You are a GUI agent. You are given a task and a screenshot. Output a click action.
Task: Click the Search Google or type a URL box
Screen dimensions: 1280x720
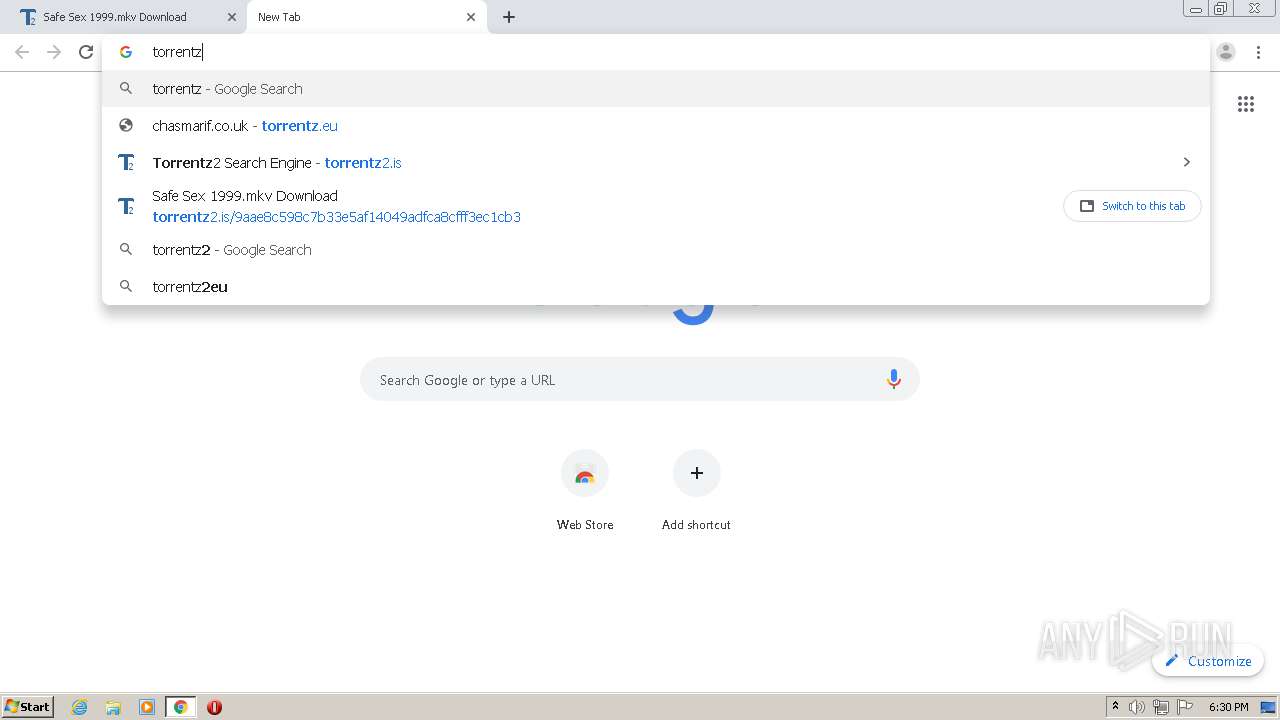(x=640, y=380)
